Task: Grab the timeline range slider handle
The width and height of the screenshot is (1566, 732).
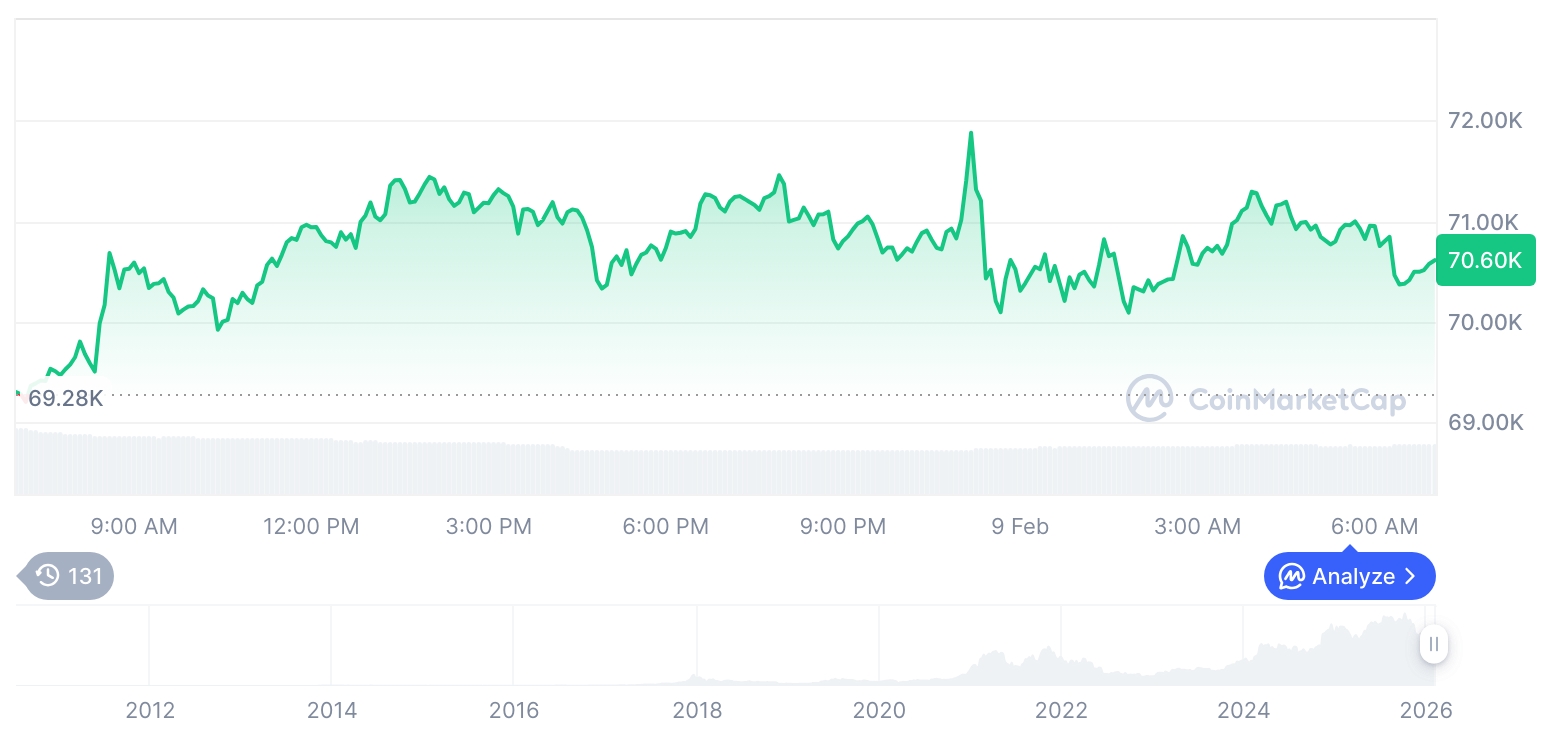Action: (x=1434, y=644)
